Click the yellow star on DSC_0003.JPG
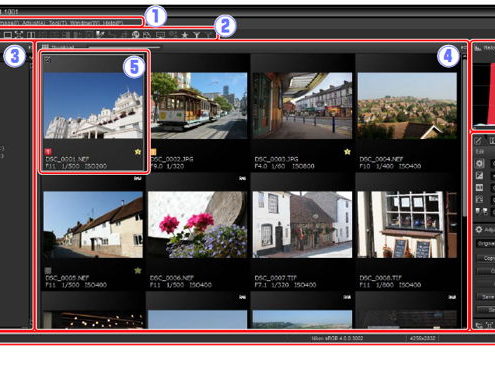 (347, 152)
